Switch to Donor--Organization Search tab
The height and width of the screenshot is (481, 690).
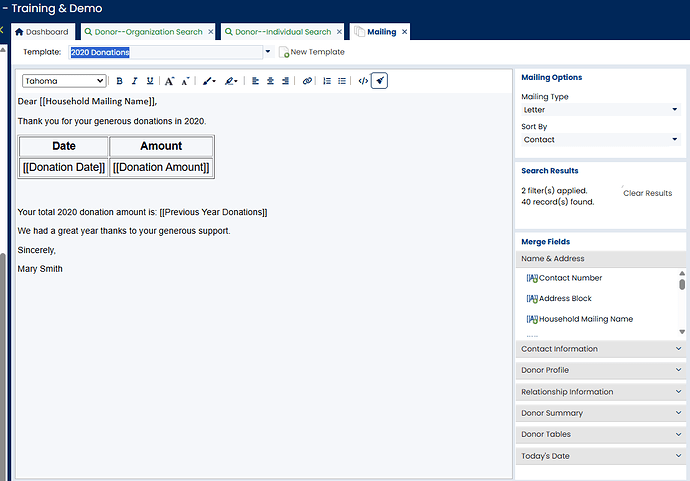point(148,32)
